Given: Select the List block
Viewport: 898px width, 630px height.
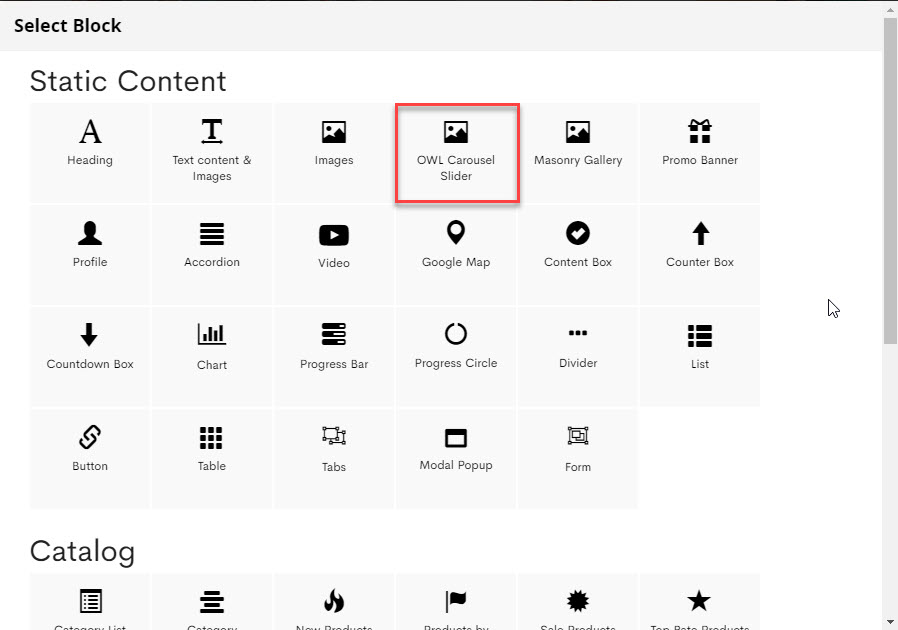Looking at the screenshot, I should [x=700, y=357].
